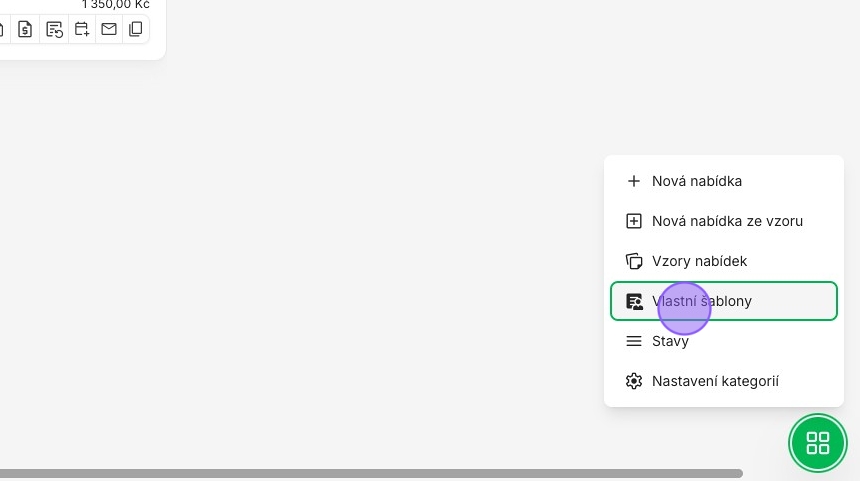Click the three-line Stavy icon

(x=633, y=341)
